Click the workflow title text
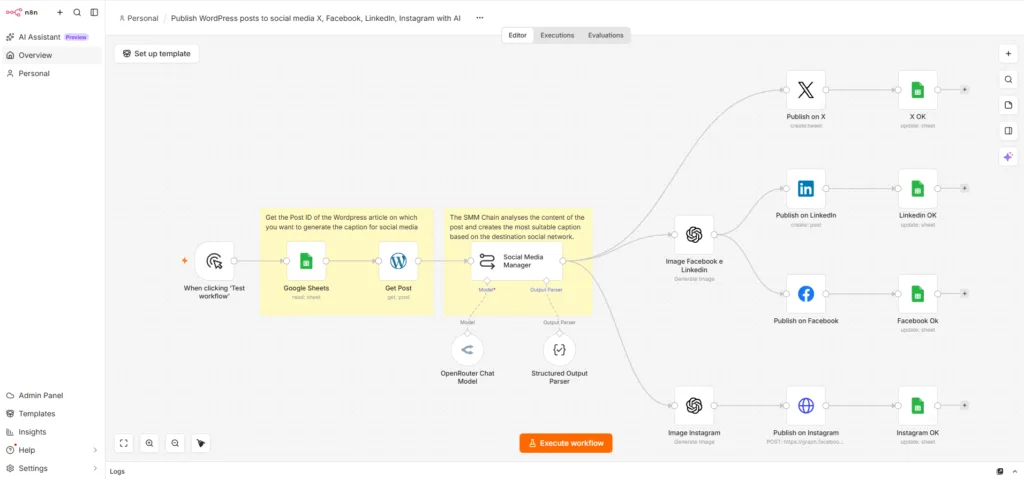 [x=315, y=18]
